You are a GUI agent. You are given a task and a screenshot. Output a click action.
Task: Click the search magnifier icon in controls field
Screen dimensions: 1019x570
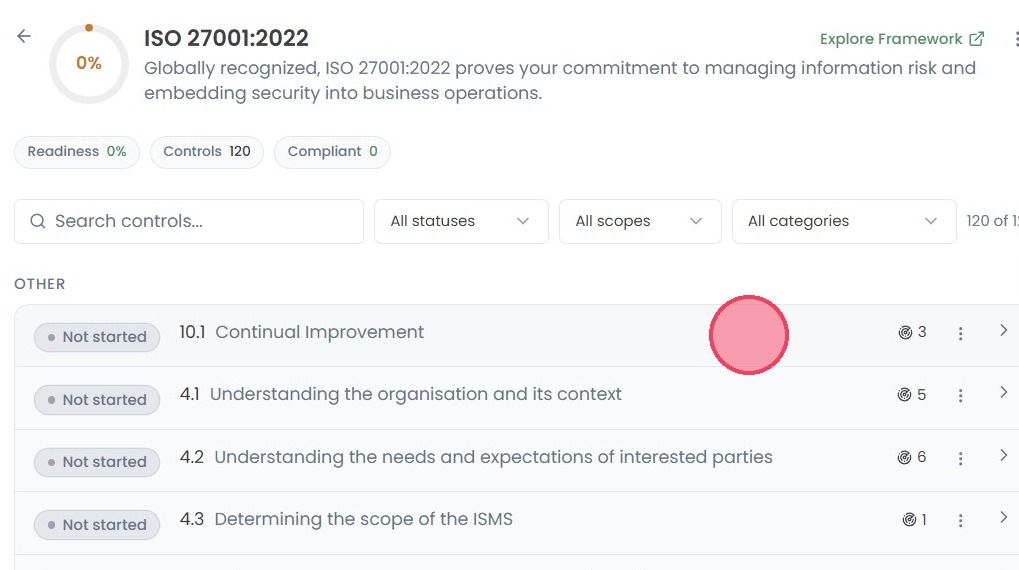tap(38, 222)
